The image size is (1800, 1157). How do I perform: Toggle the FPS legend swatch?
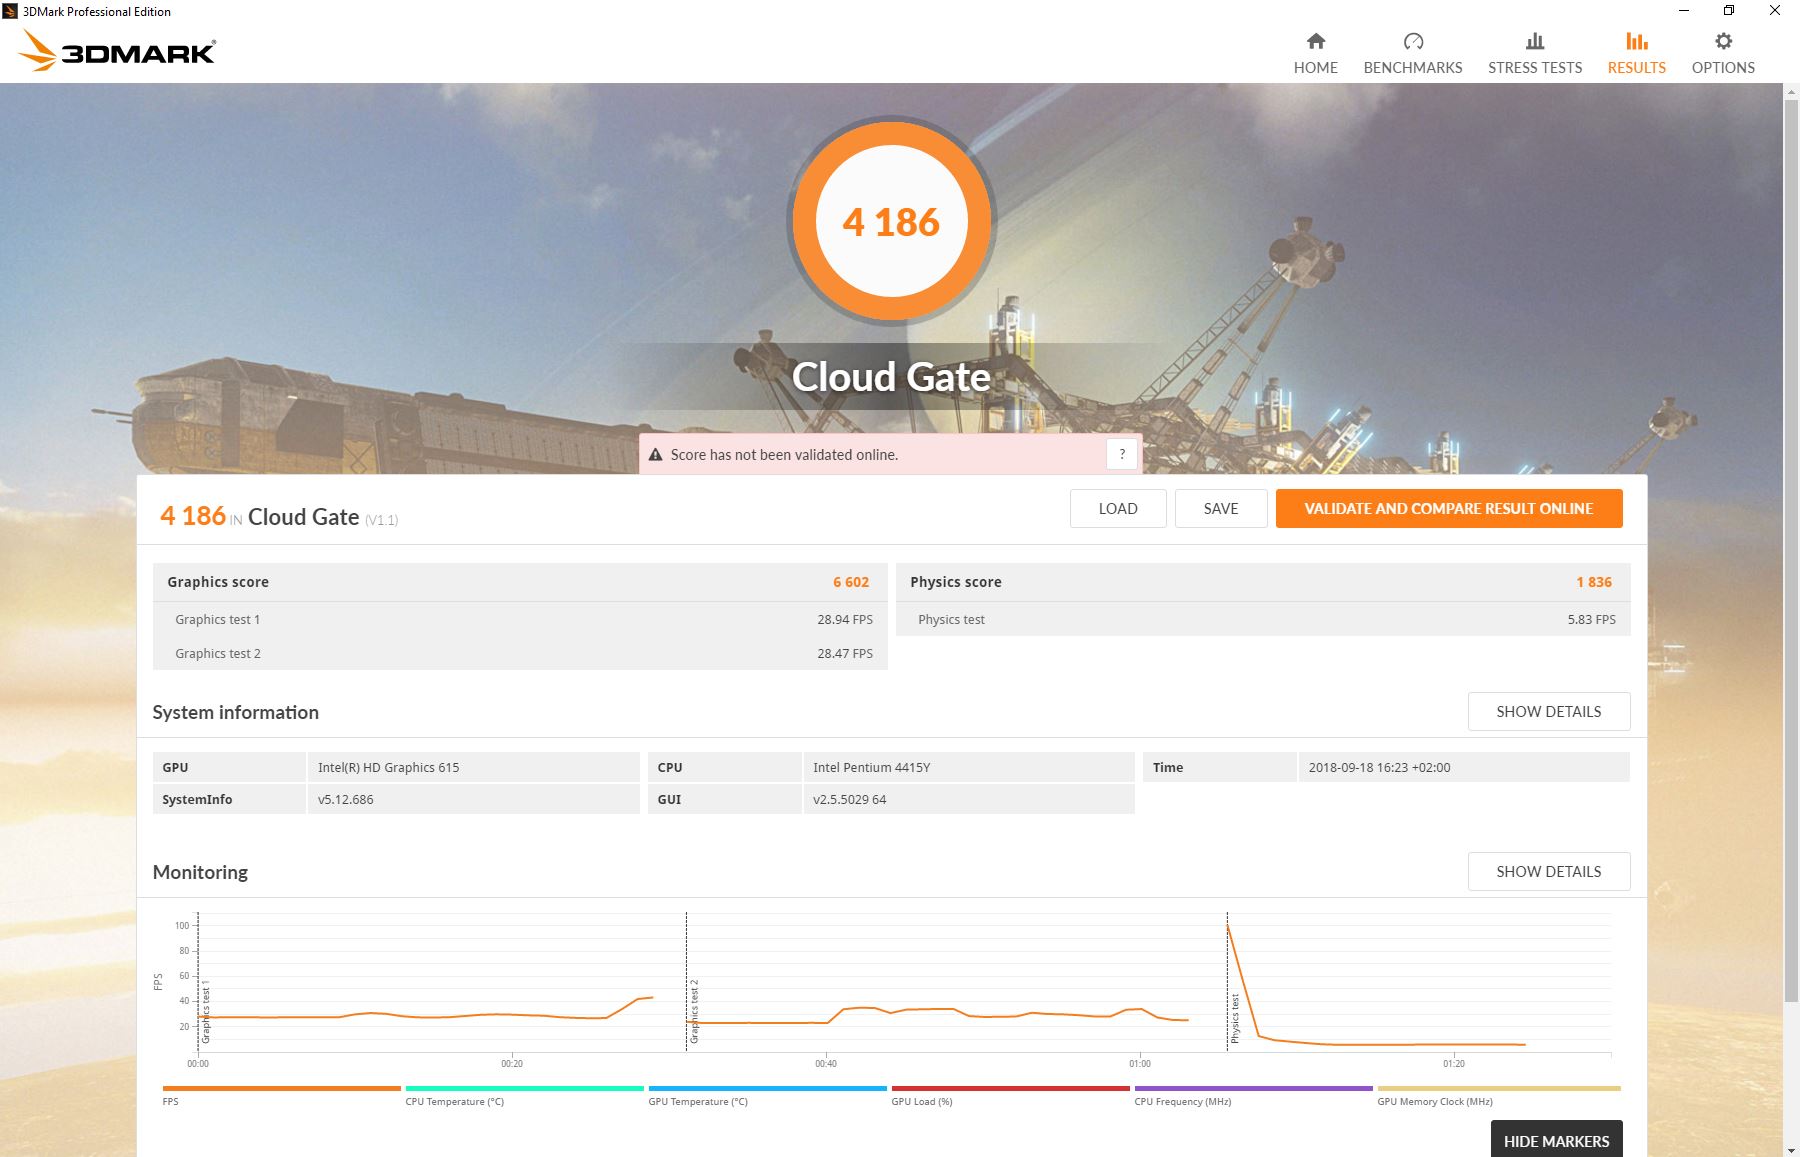[x=281, y=1088]
